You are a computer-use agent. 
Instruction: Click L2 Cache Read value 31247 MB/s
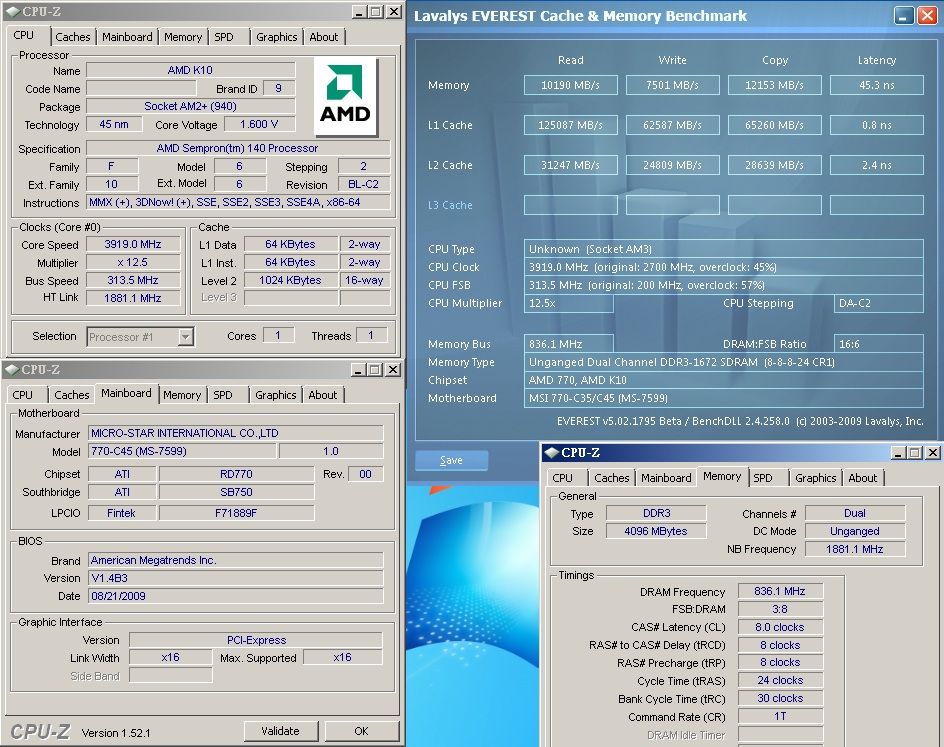[x=571, y=165]
